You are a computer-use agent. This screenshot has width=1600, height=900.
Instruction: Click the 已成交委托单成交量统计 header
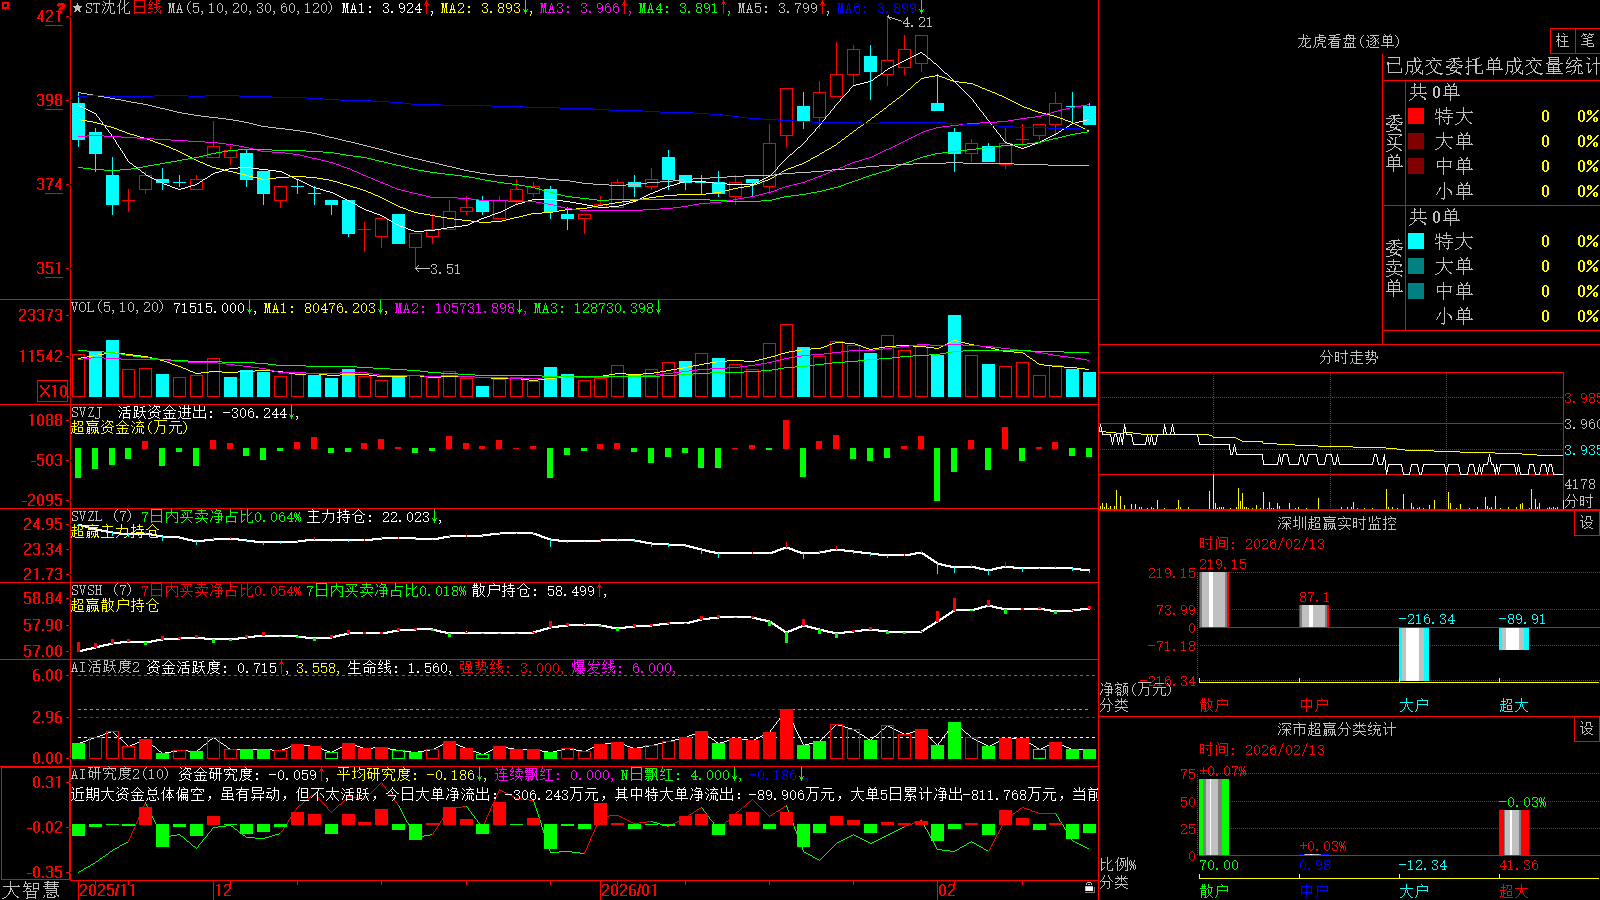(1492, 66)
